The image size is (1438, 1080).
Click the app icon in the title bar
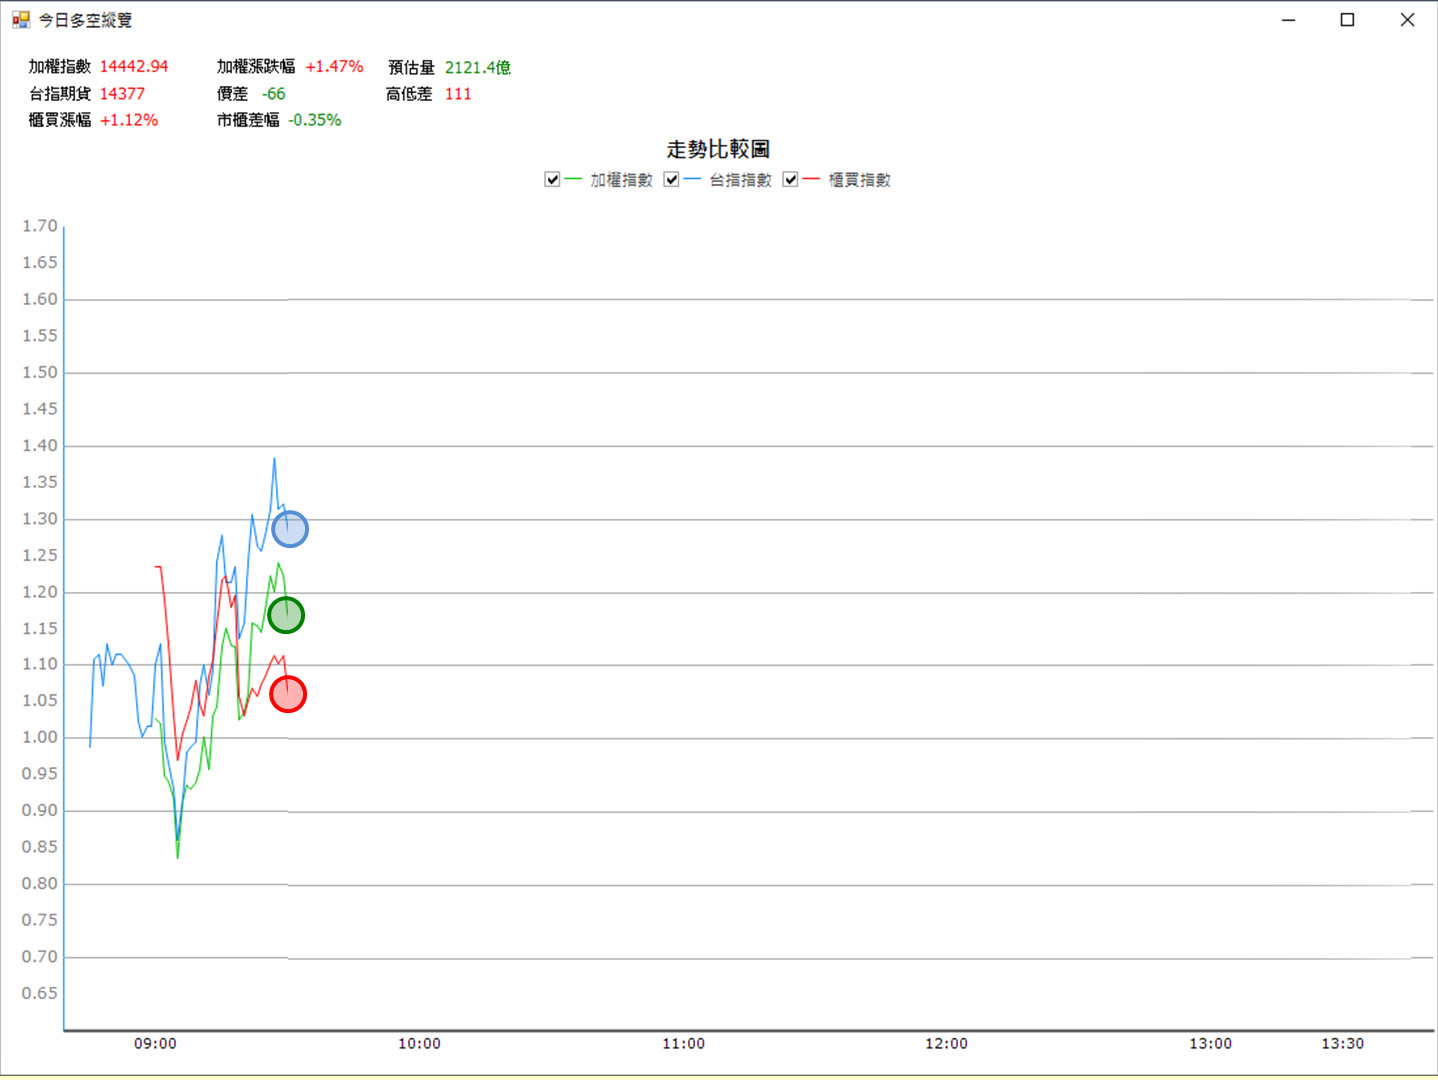click(x=21, y=20)
